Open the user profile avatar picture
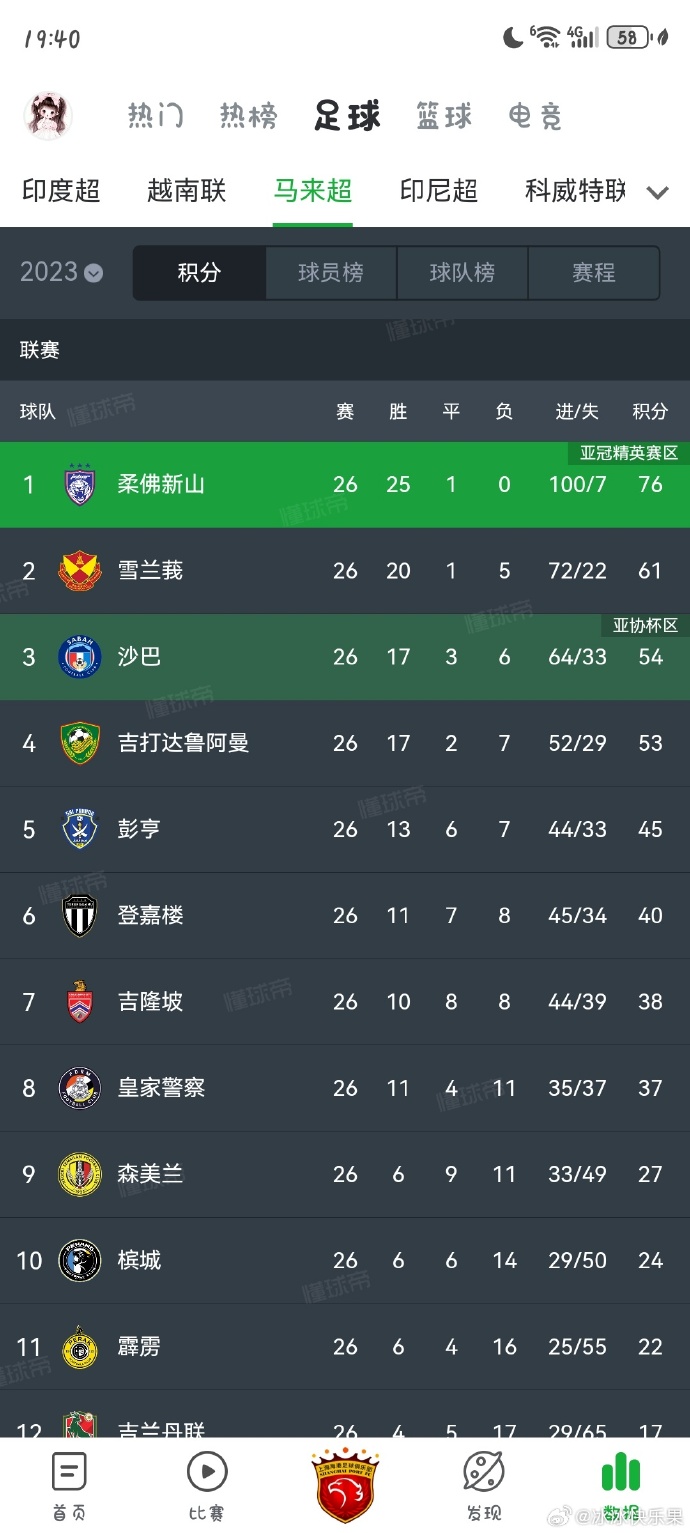Viewport: 690px width, 1533px height. point(47,115)
